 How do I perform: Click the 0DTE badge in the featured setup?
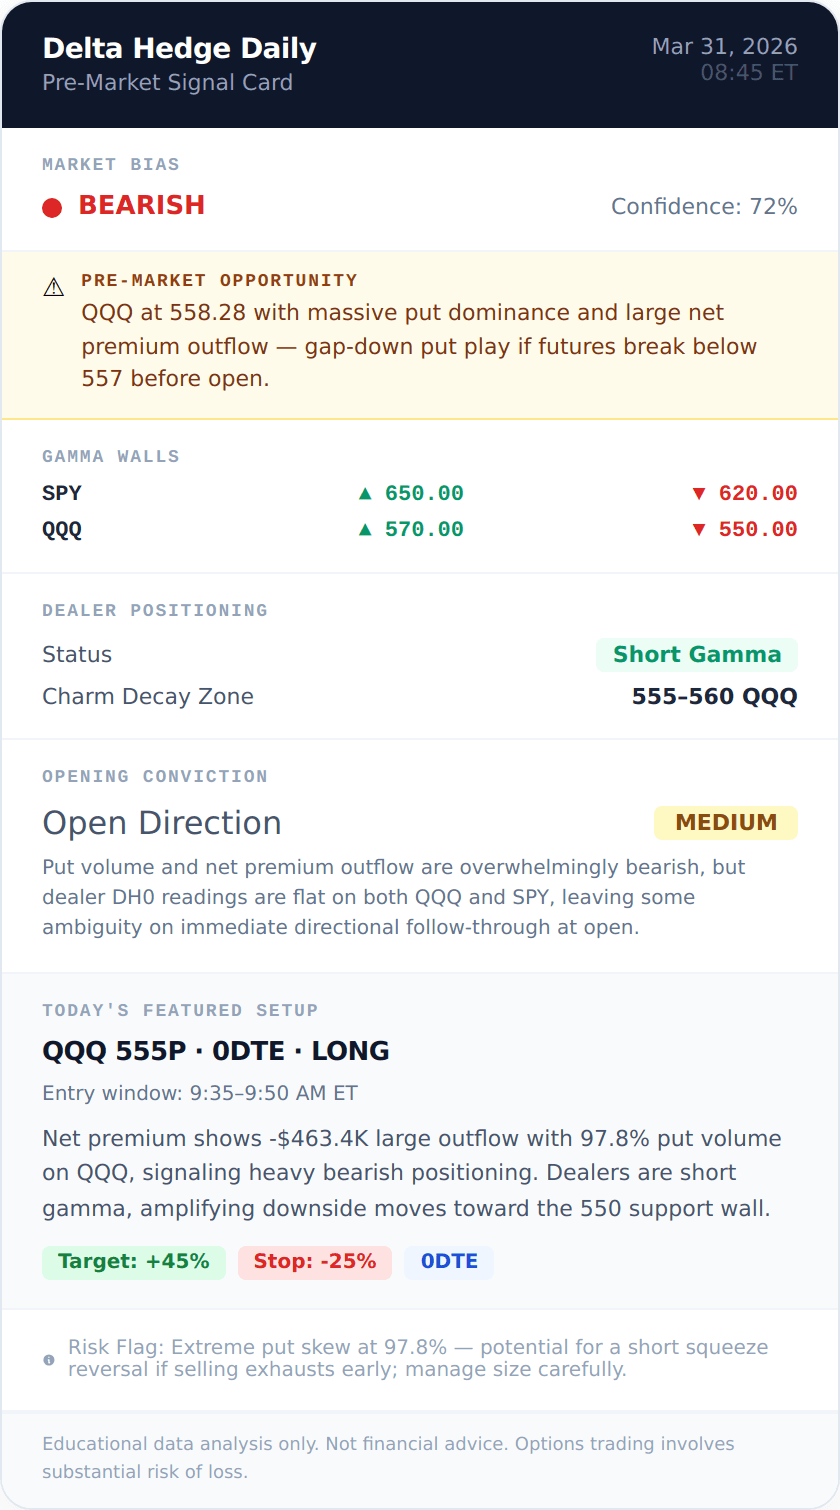pyautogui.click(x=449, y=1261)
